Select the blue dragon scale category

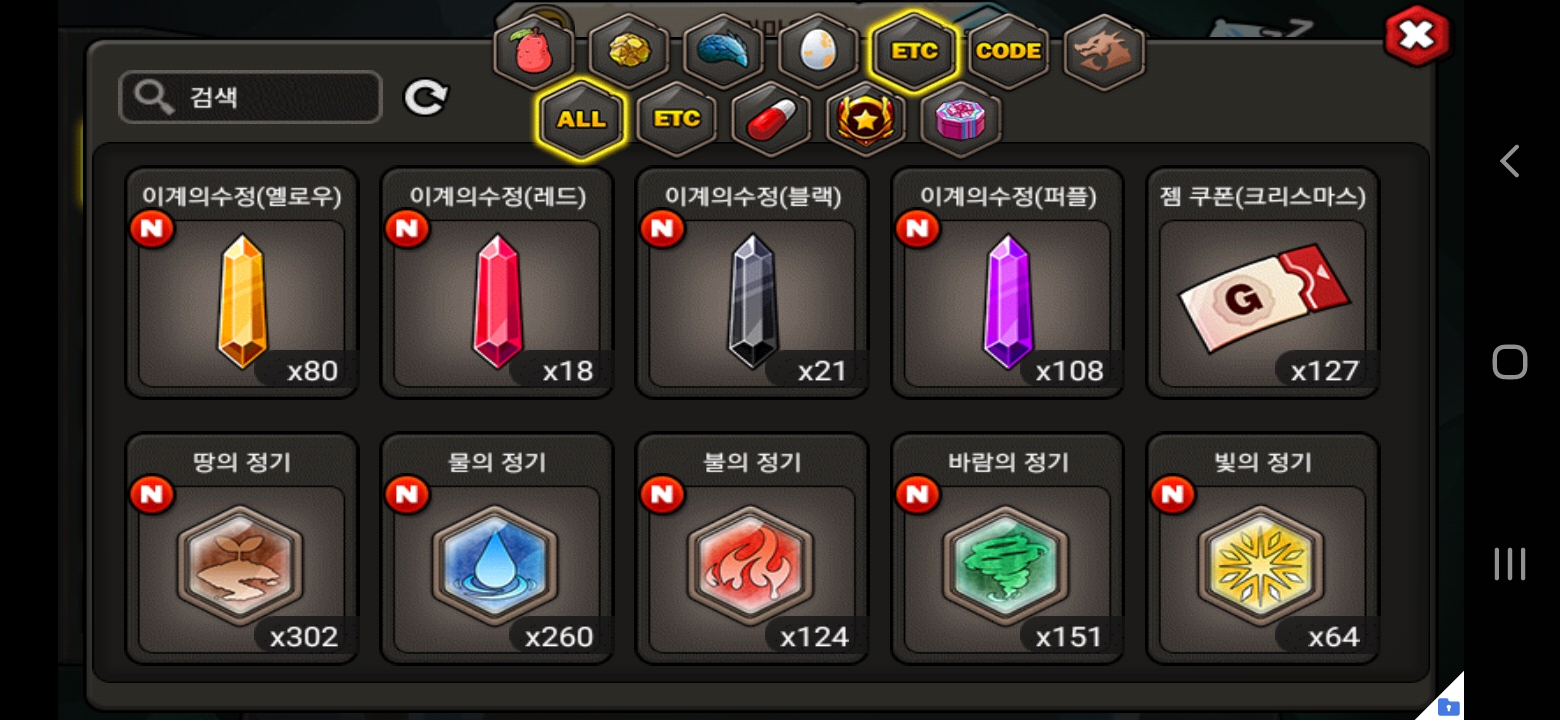tap(723, 52)
